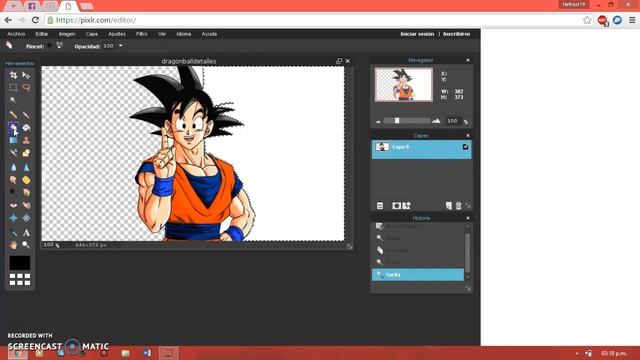Select the Spot heal tool
The width and height of the screenshot is (640, 360).
pos(26,205)
